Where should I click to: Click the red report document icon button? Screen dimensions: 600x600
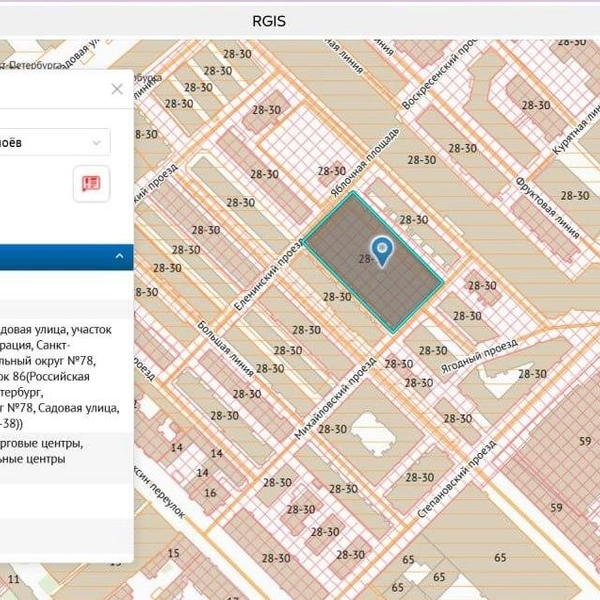tap(92, 184)
